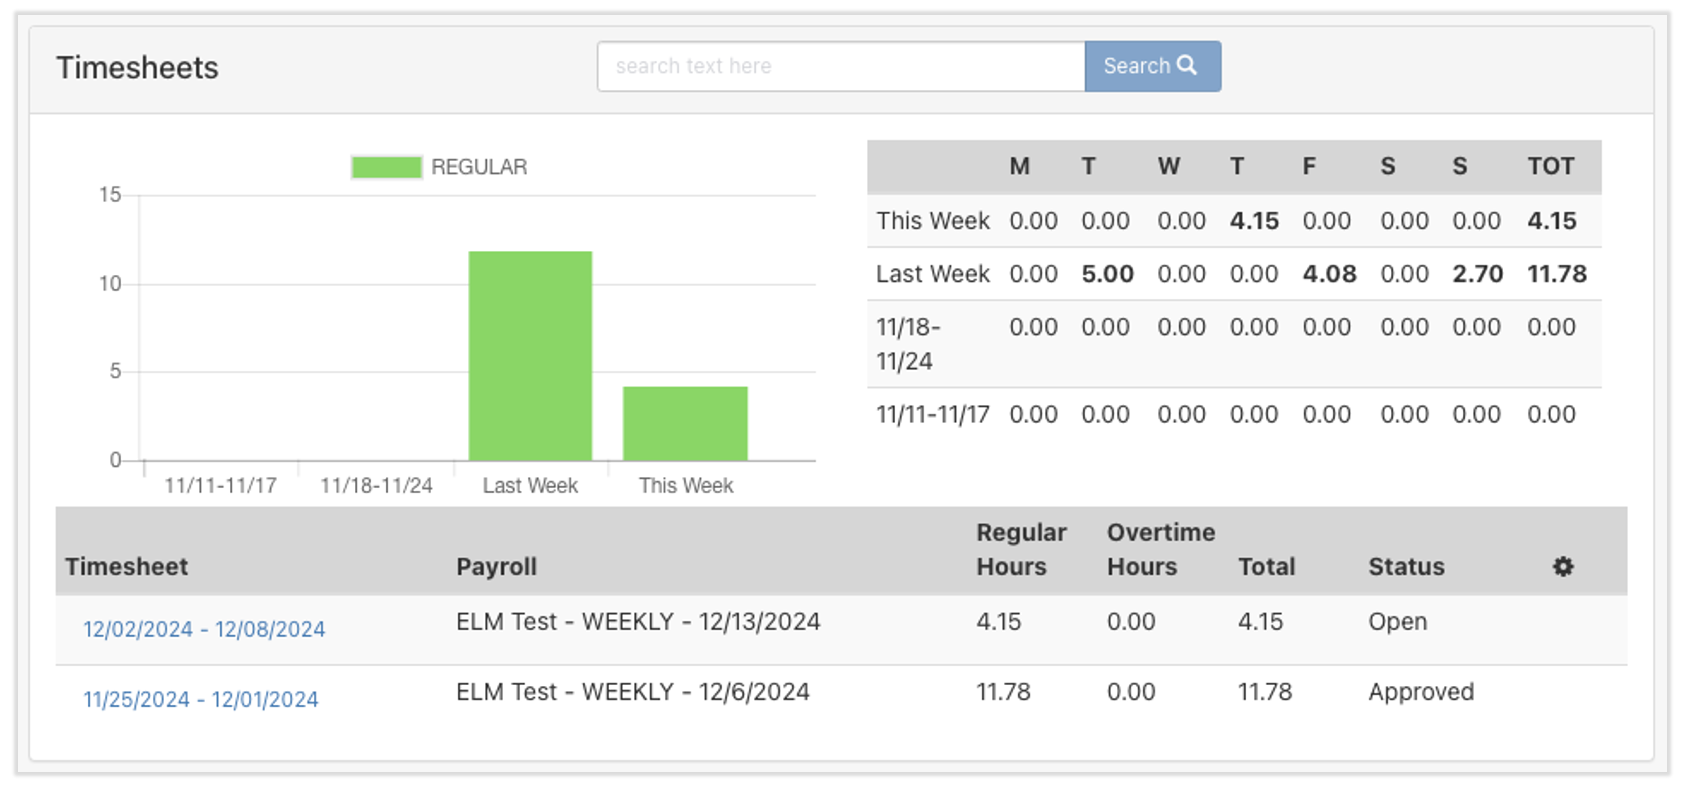Click the Overtime Hours column header

tap(1160, 549)
